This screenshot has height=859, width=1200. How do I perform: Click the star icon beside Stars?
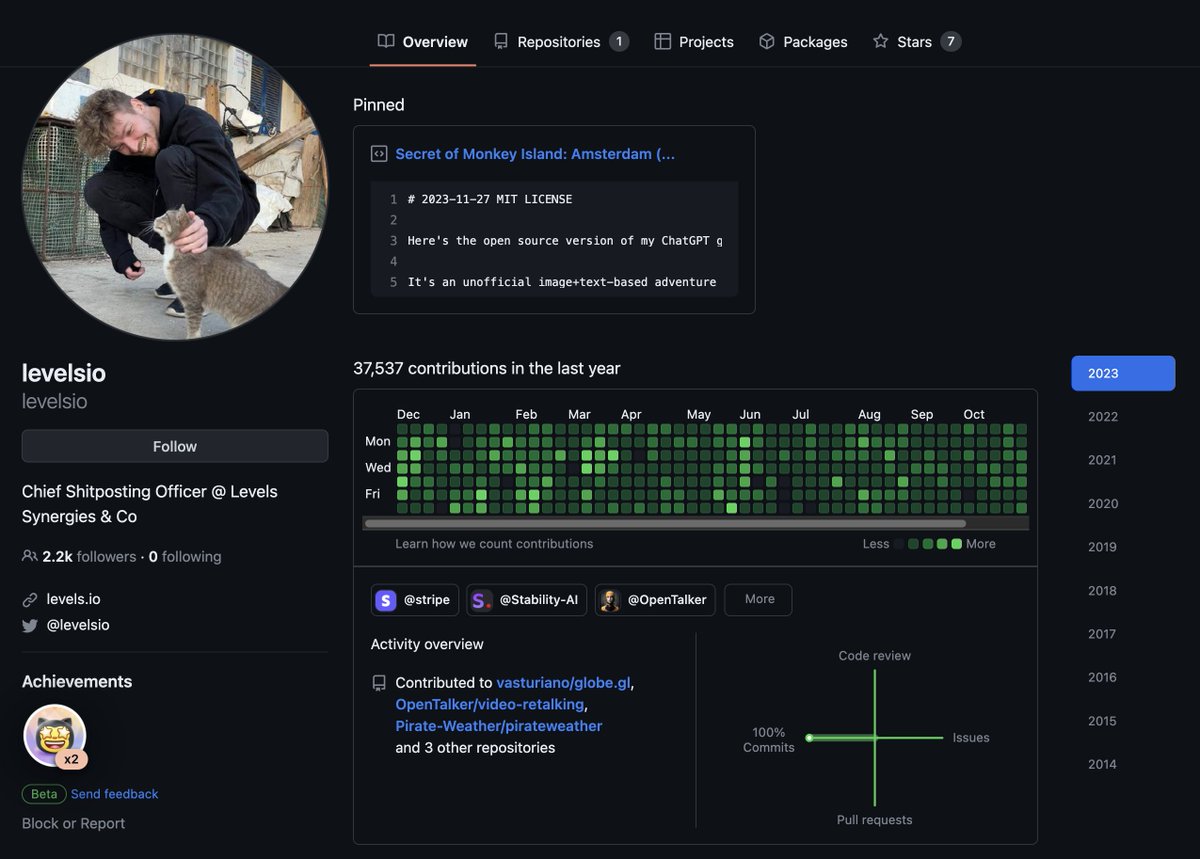(x=880, y=41)
